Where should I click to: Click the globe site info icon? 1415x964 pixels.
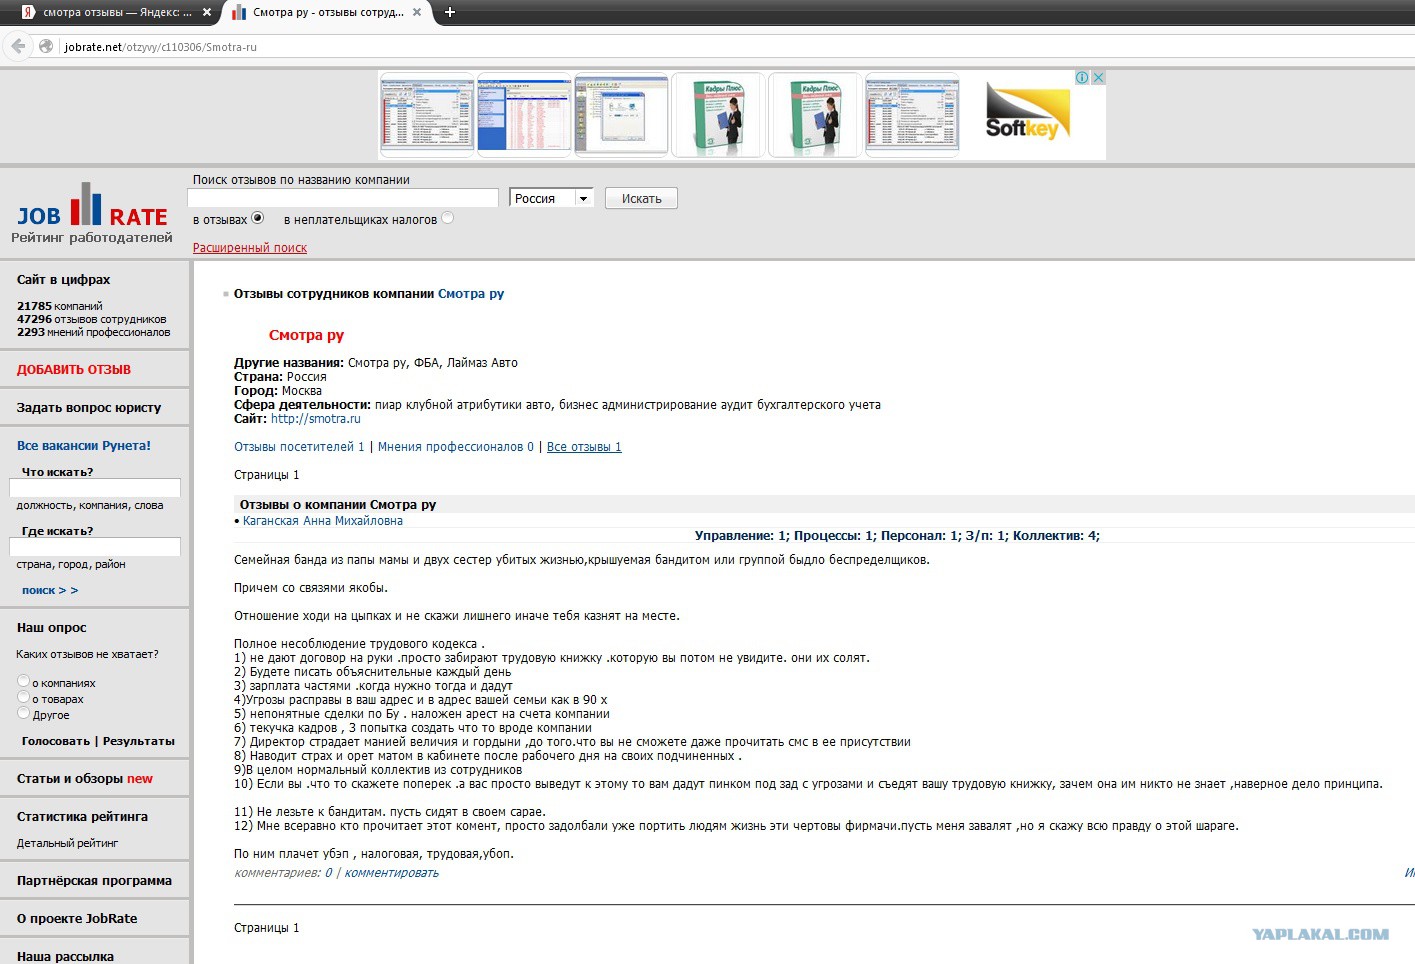(x=46, y=46)
